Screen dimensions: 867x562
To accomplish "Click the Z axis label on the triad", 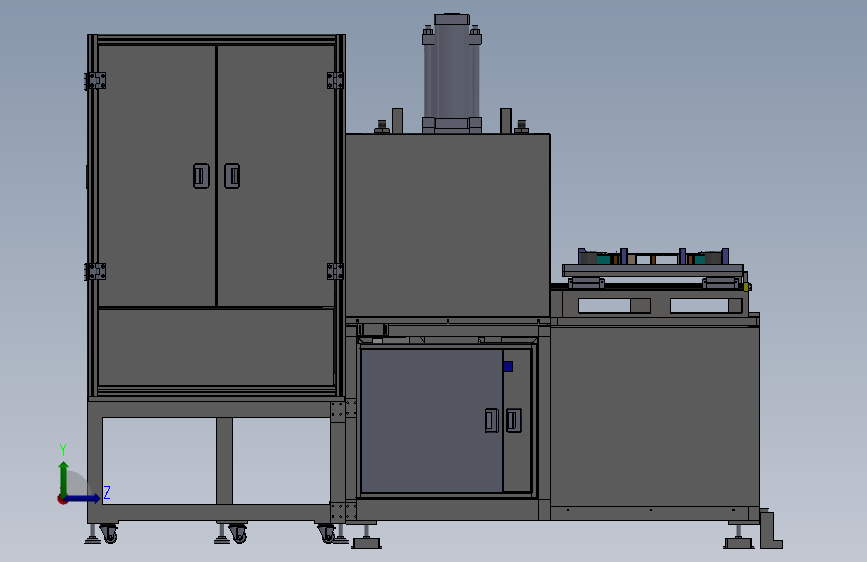I will click(107, 492).
